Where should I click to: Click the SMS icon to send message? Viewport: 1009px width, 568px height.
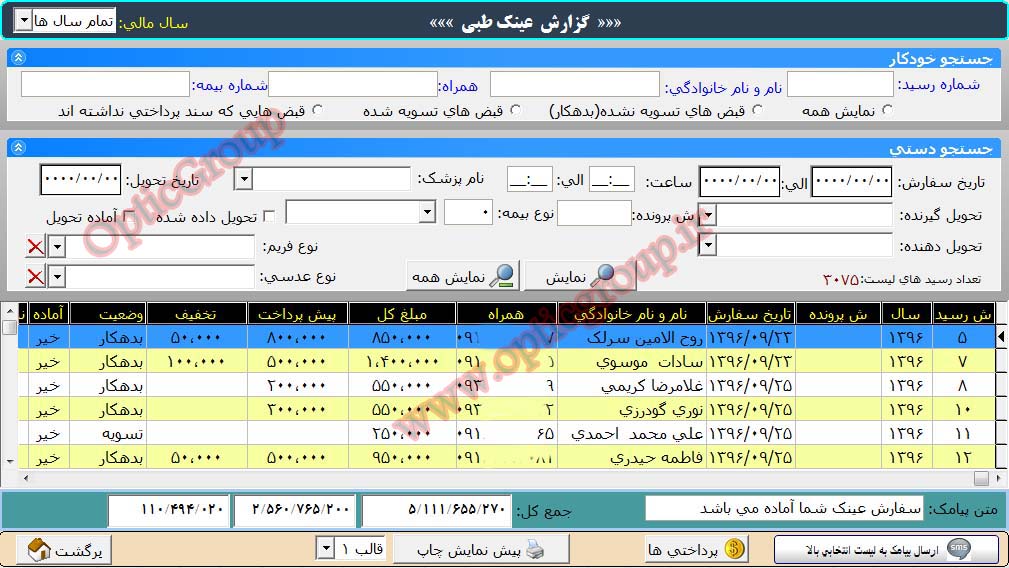coord(958,549)
